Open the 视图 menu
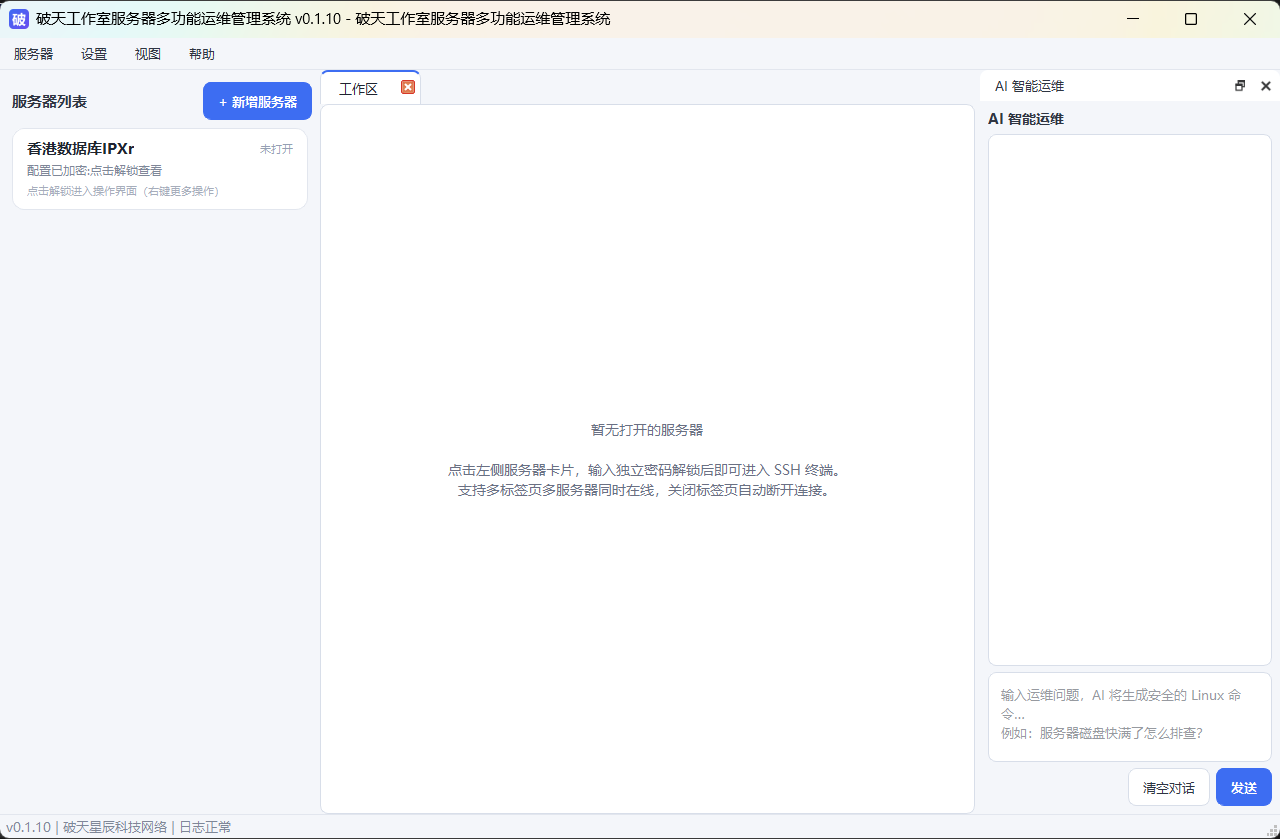The height and width of the screenshot is (839, 1280). point(148,54)
